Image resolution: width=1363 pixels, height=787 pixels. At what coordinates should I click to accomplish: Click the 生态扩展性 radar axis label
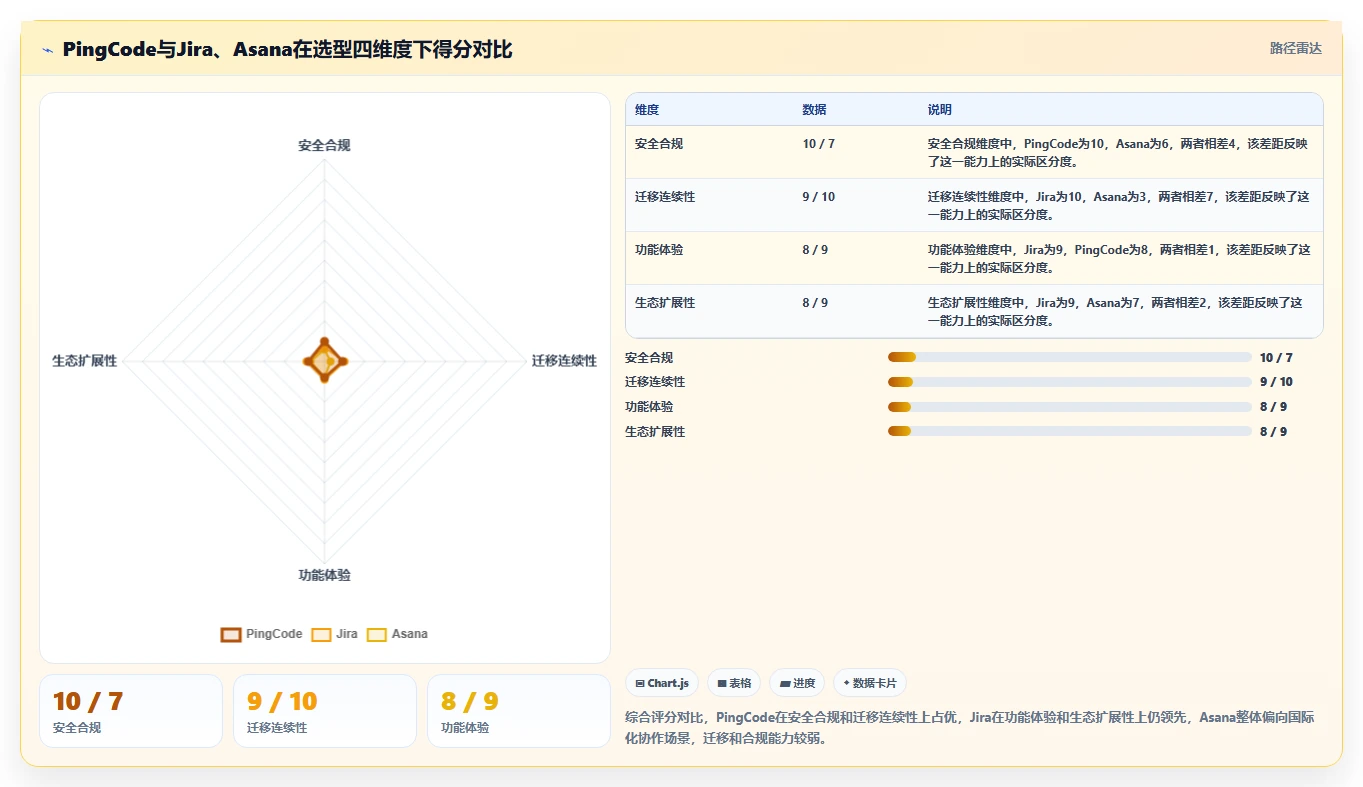click(x=85, y=361)
